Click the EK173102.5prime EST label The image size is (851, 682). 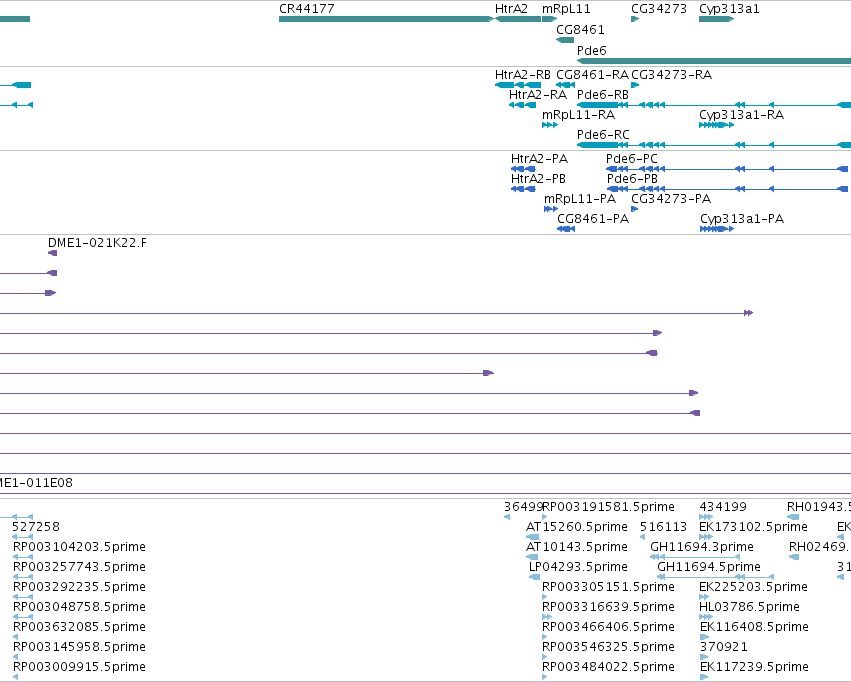[x=753, y=526]
